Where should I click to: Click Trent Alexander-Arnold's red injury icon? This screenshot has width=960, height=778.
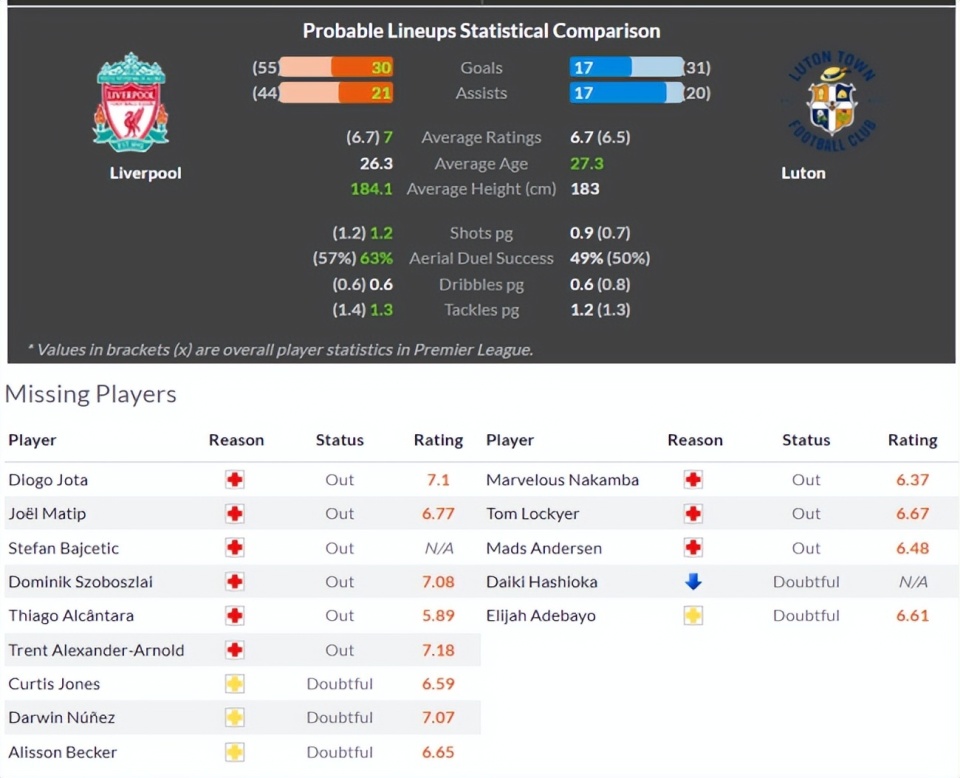point(235,650)
